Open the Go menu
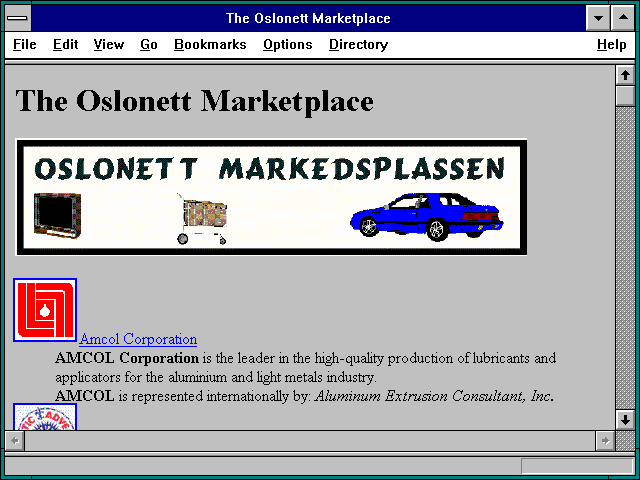Viewport: 640px width, 480px height. (149, 44)
